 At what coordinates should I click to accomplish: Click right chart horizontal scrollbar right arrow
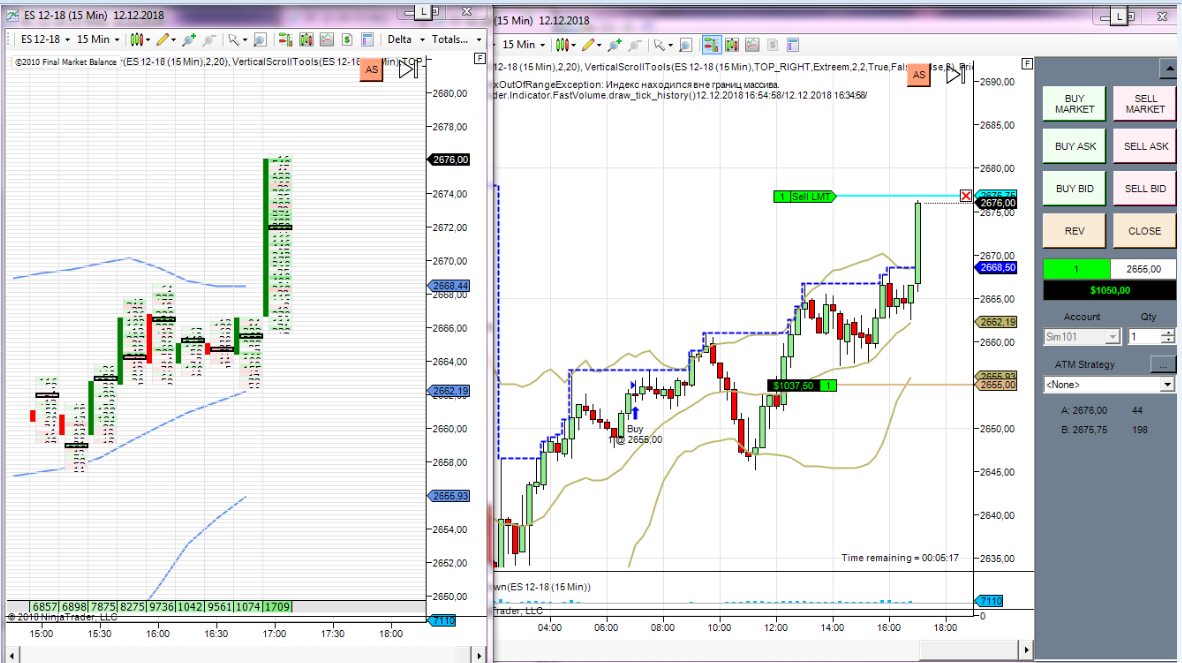[x=1025, y=649]
